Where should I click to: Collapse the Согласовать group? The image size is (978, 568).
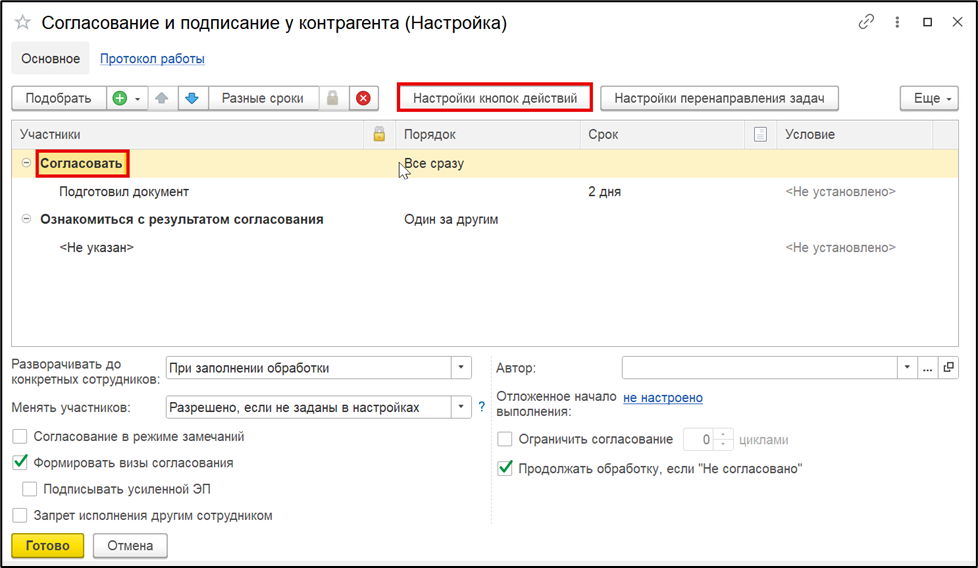click(26, 163)
